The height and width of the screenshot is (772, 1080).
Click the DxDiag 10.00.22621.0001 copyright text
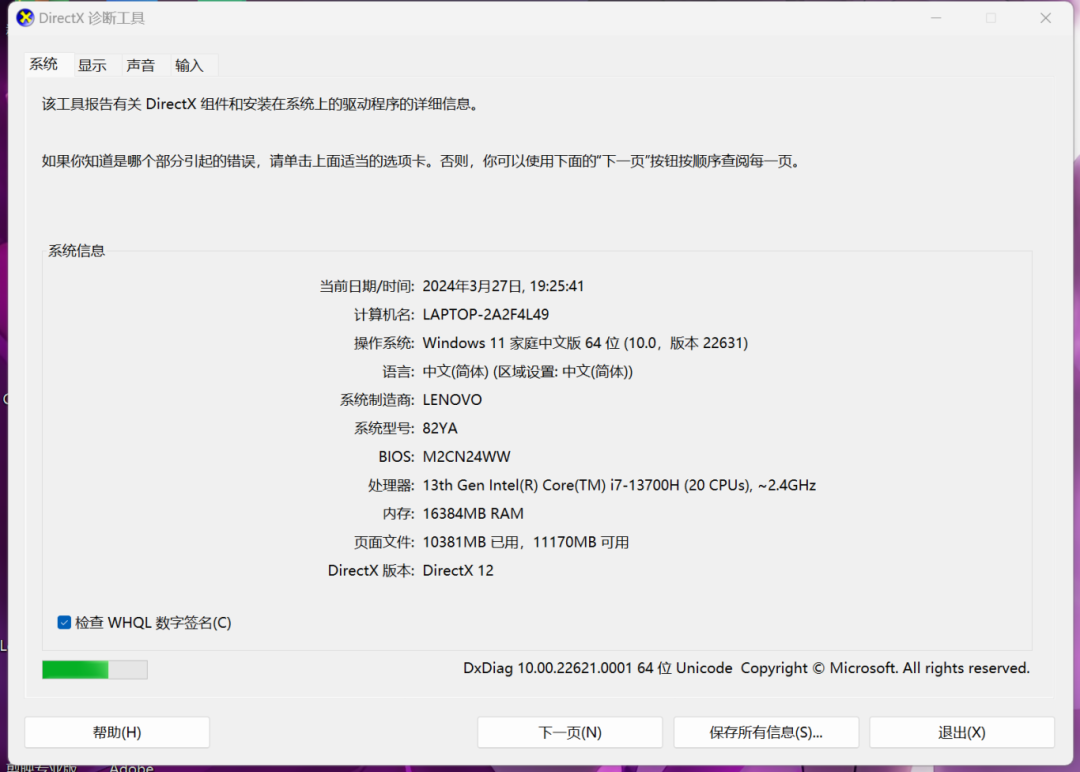tap(746, 668)
